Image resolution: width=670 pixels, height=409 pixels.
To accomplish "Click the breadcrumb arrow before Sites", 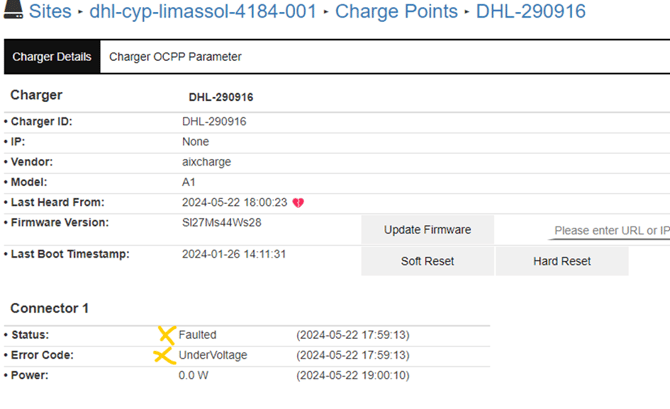I will click(14, 14).
